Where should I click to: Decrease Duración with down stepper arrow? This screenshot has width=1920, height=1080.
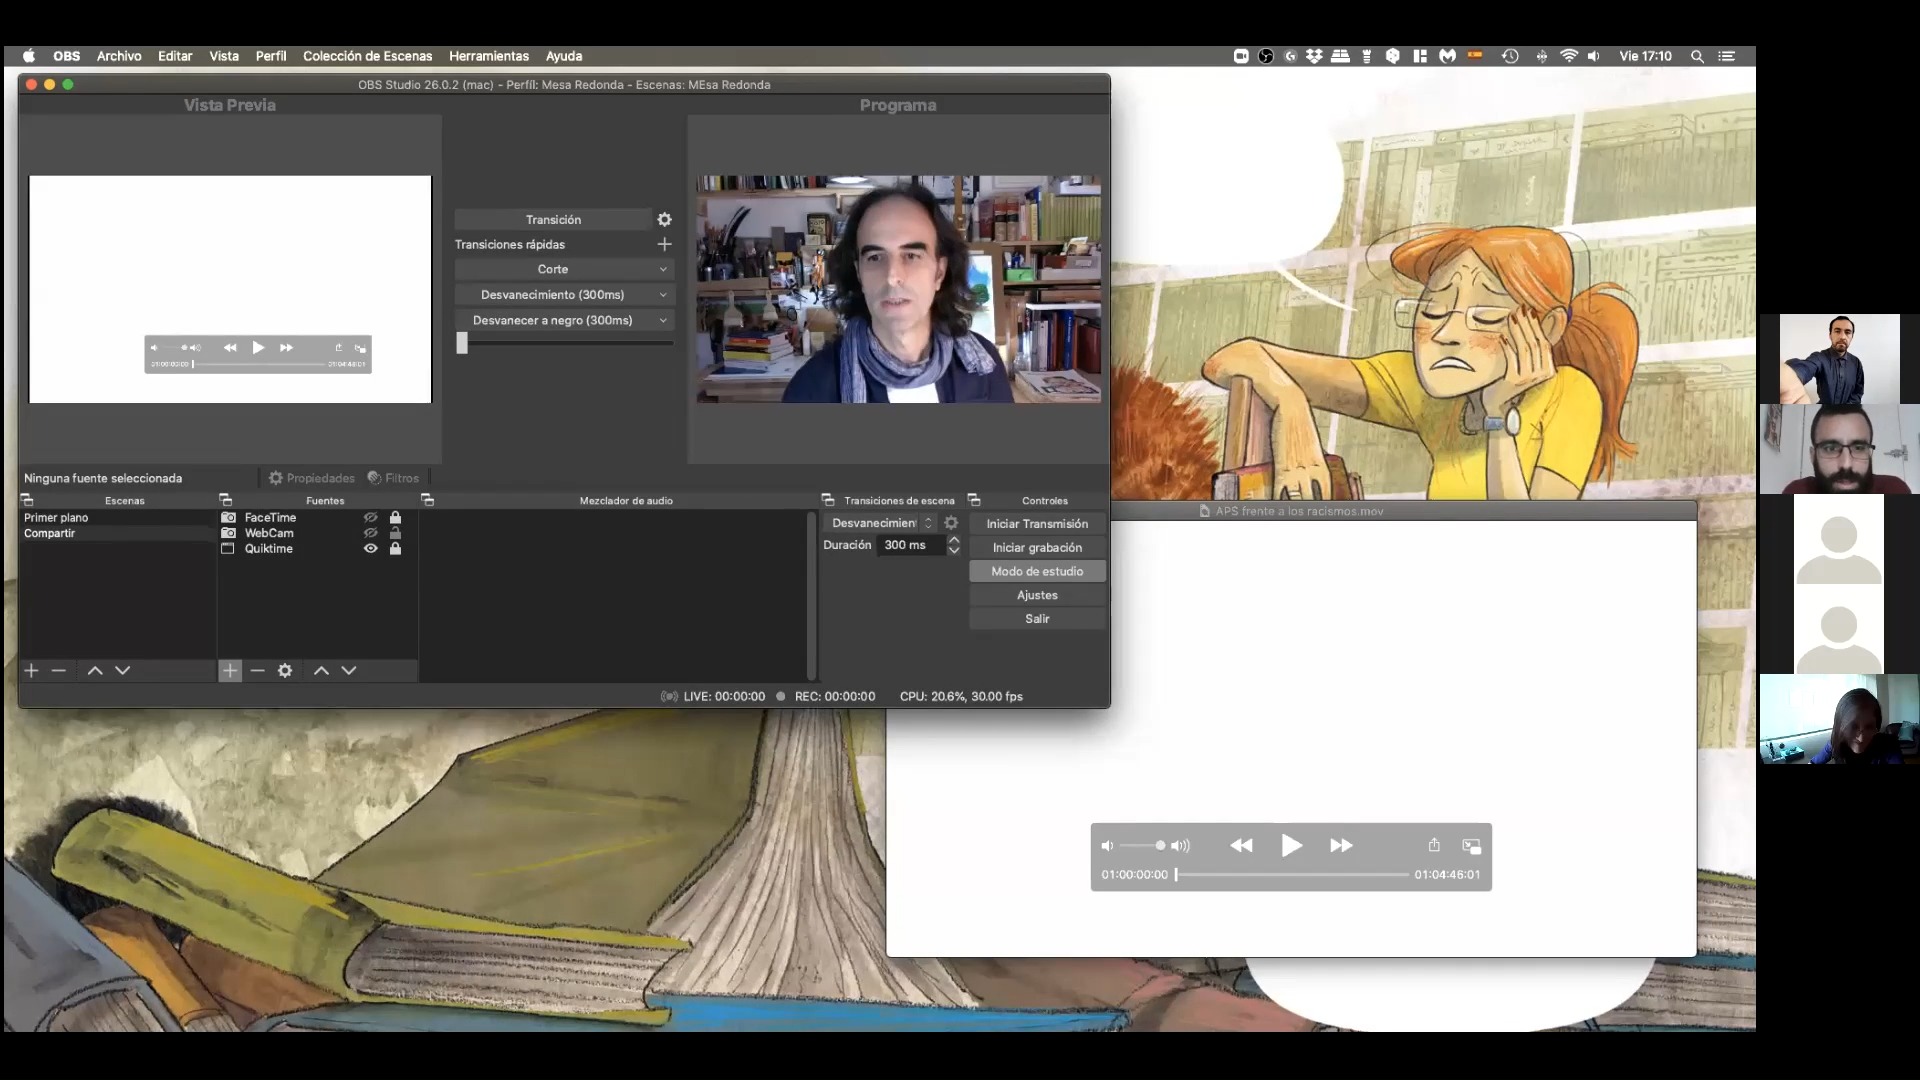(954, 550)
